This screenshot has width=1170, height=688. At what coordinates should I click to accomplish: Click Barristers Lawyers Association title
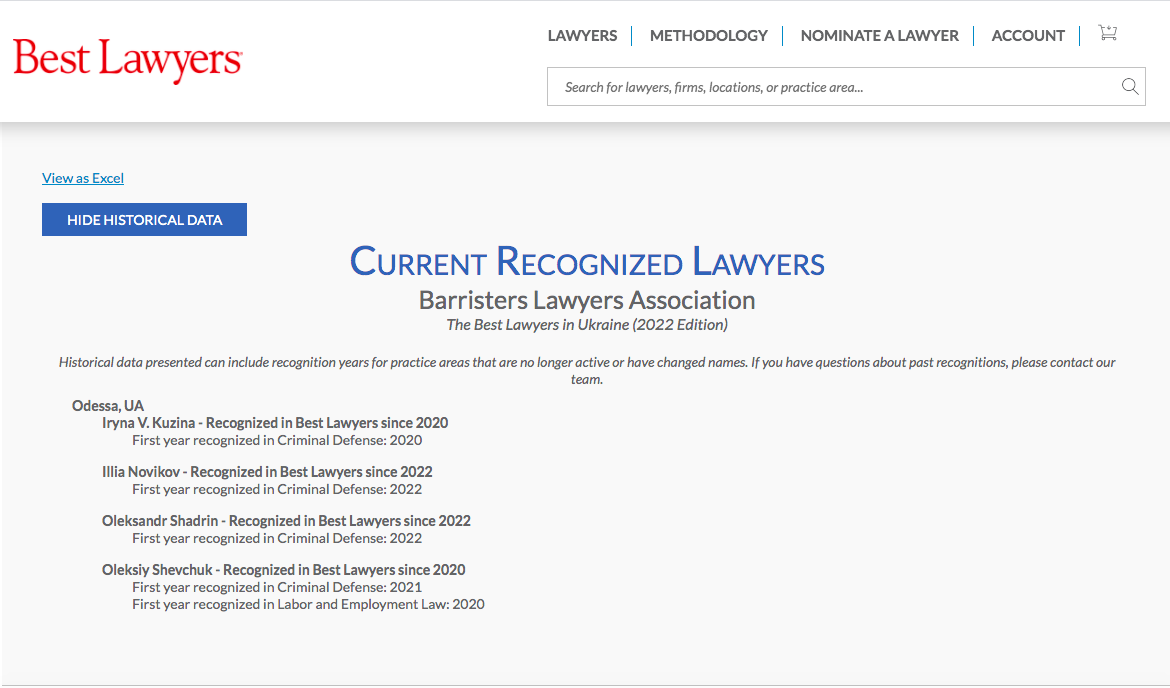coord(586,300)
